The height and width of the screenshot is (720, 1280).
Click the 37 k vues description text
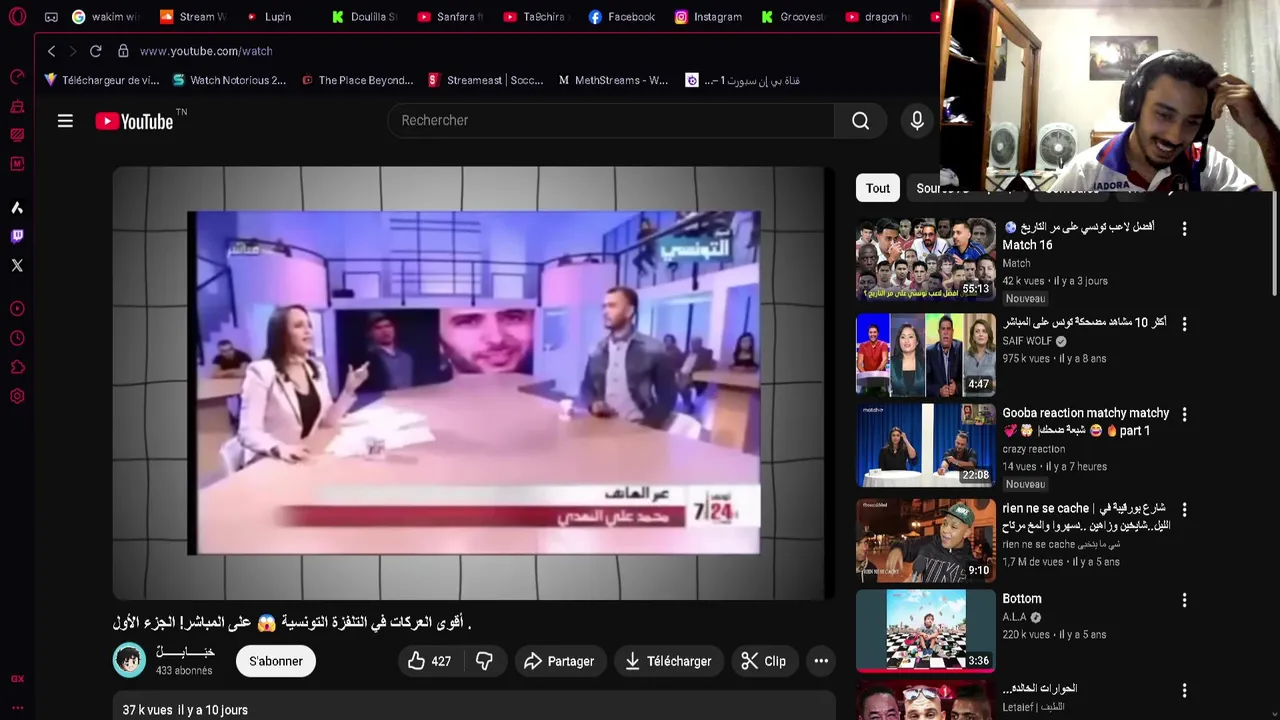(185, 710)
